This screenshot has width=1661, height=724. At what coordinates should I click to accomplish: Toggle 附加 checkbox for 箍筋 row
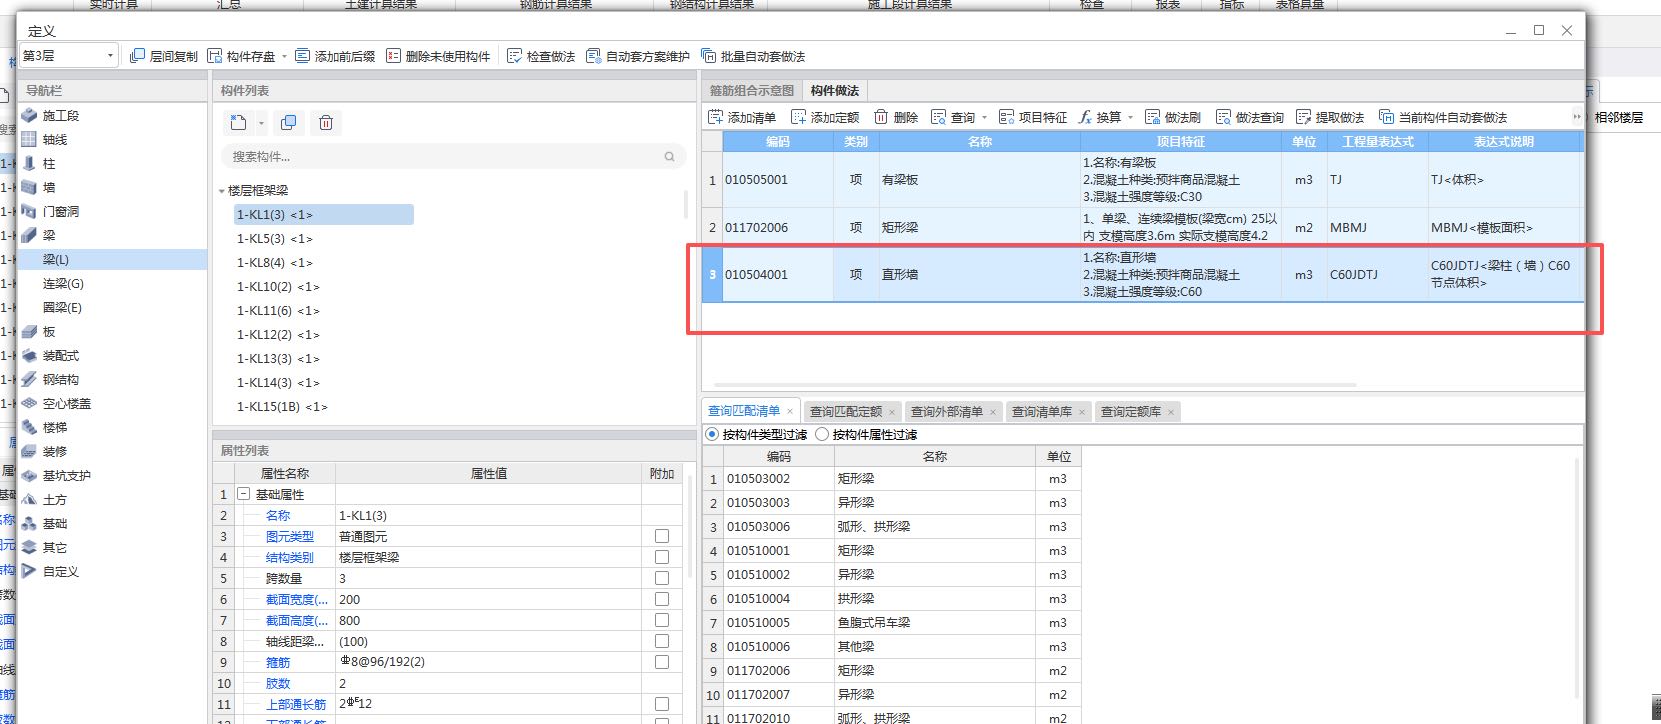[x=661, y=662]
